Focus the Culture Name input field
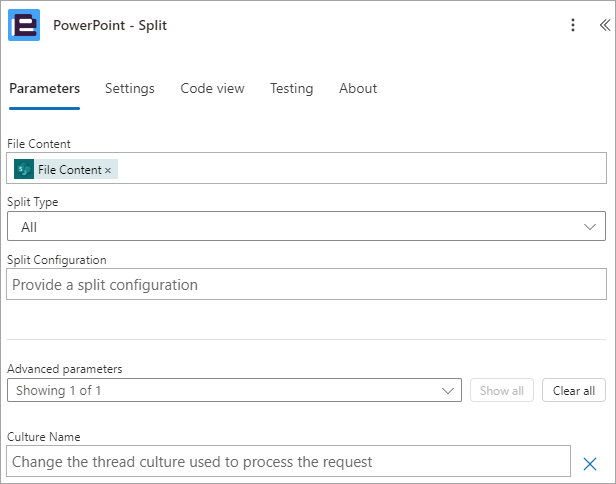Viewport: 616px width, 484px height. click(288, 461)
